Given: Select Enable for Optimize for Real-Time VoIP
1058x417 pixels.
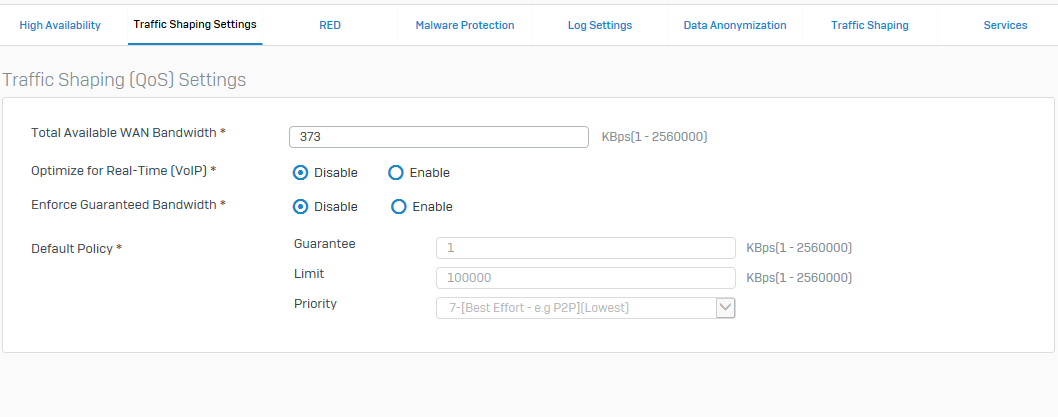Looking at the screenshot, I should coord(395,173).
